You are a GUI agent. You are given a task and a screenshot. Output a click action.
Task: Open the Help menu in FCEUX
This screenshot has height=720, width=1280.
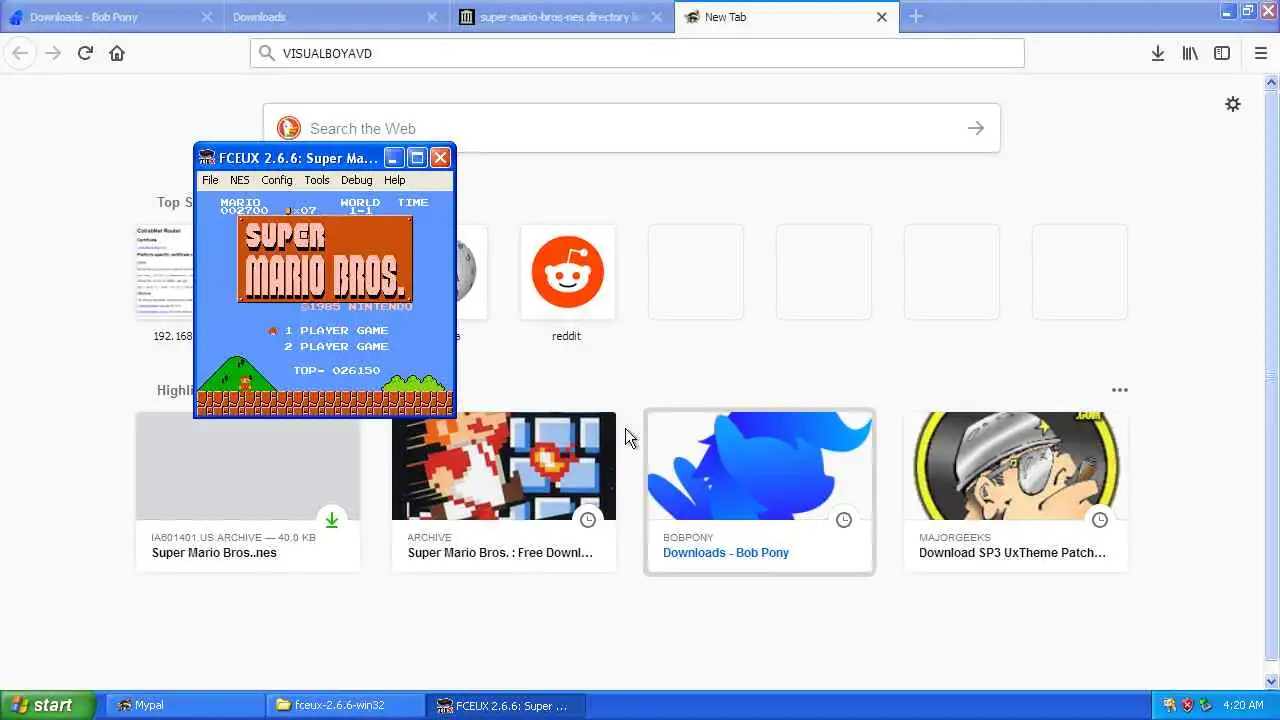click(394, 180)
